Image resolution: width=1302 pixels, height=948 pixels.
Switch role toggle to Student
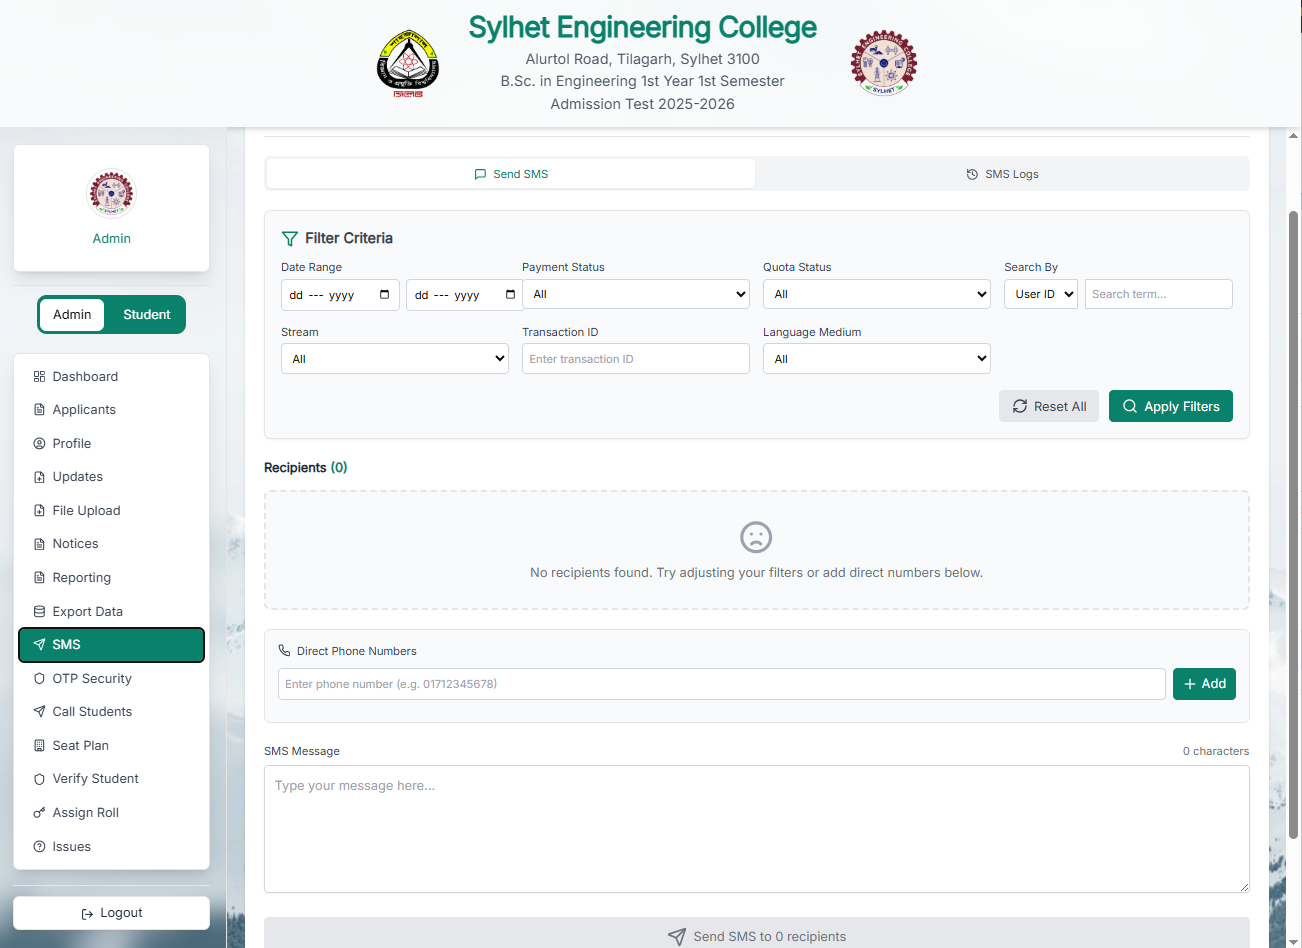coord(146,314)
